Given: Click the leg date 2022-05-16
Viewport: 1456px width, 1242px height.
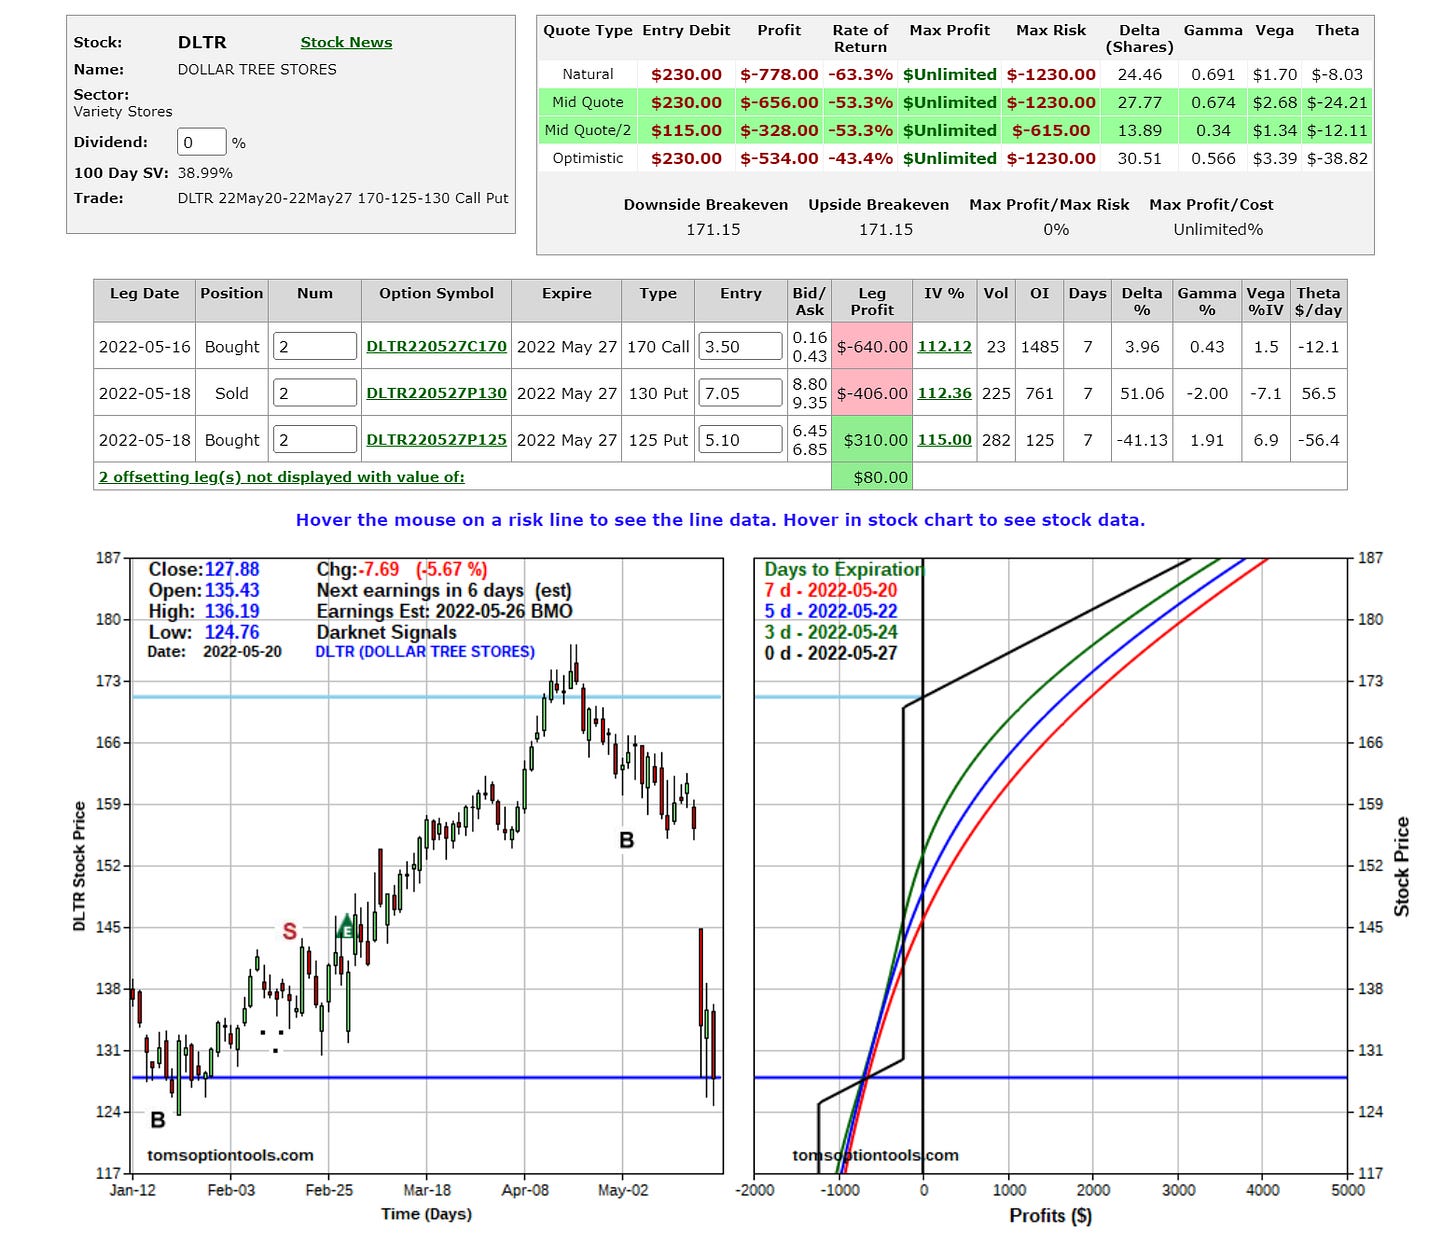Looking at the screenshot, I should [144, 346].
